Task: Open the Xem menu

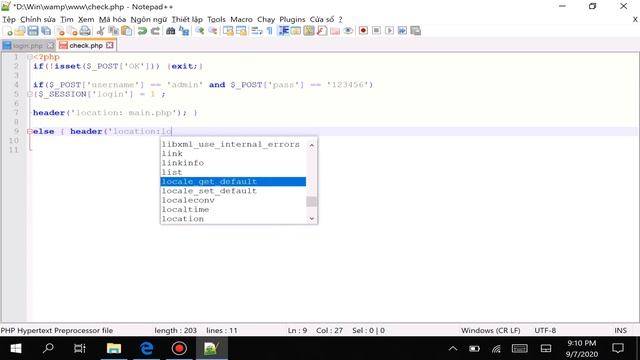Action: coord(86,19)
